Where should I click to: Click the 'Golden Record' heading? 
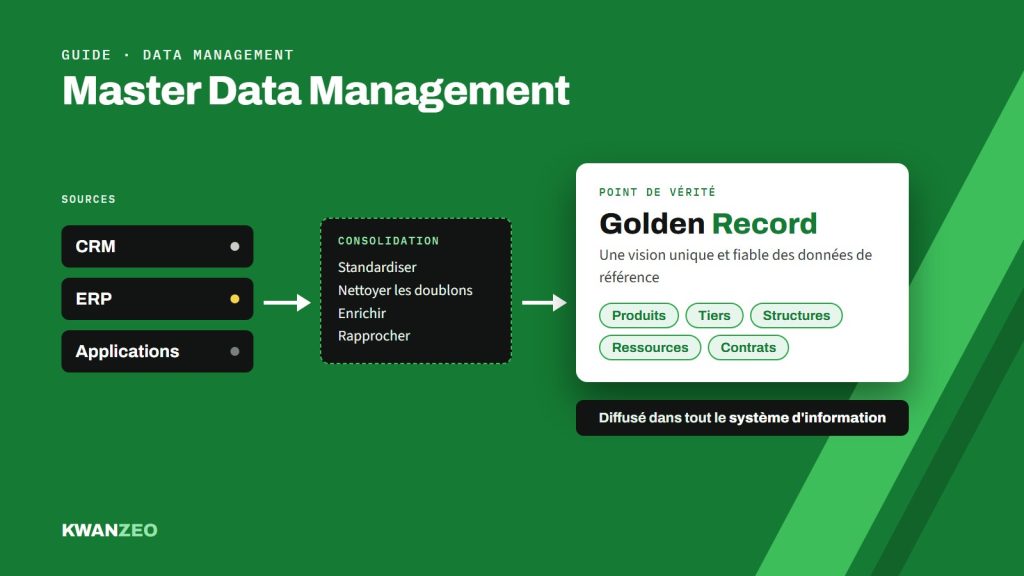tap(708, 223)
